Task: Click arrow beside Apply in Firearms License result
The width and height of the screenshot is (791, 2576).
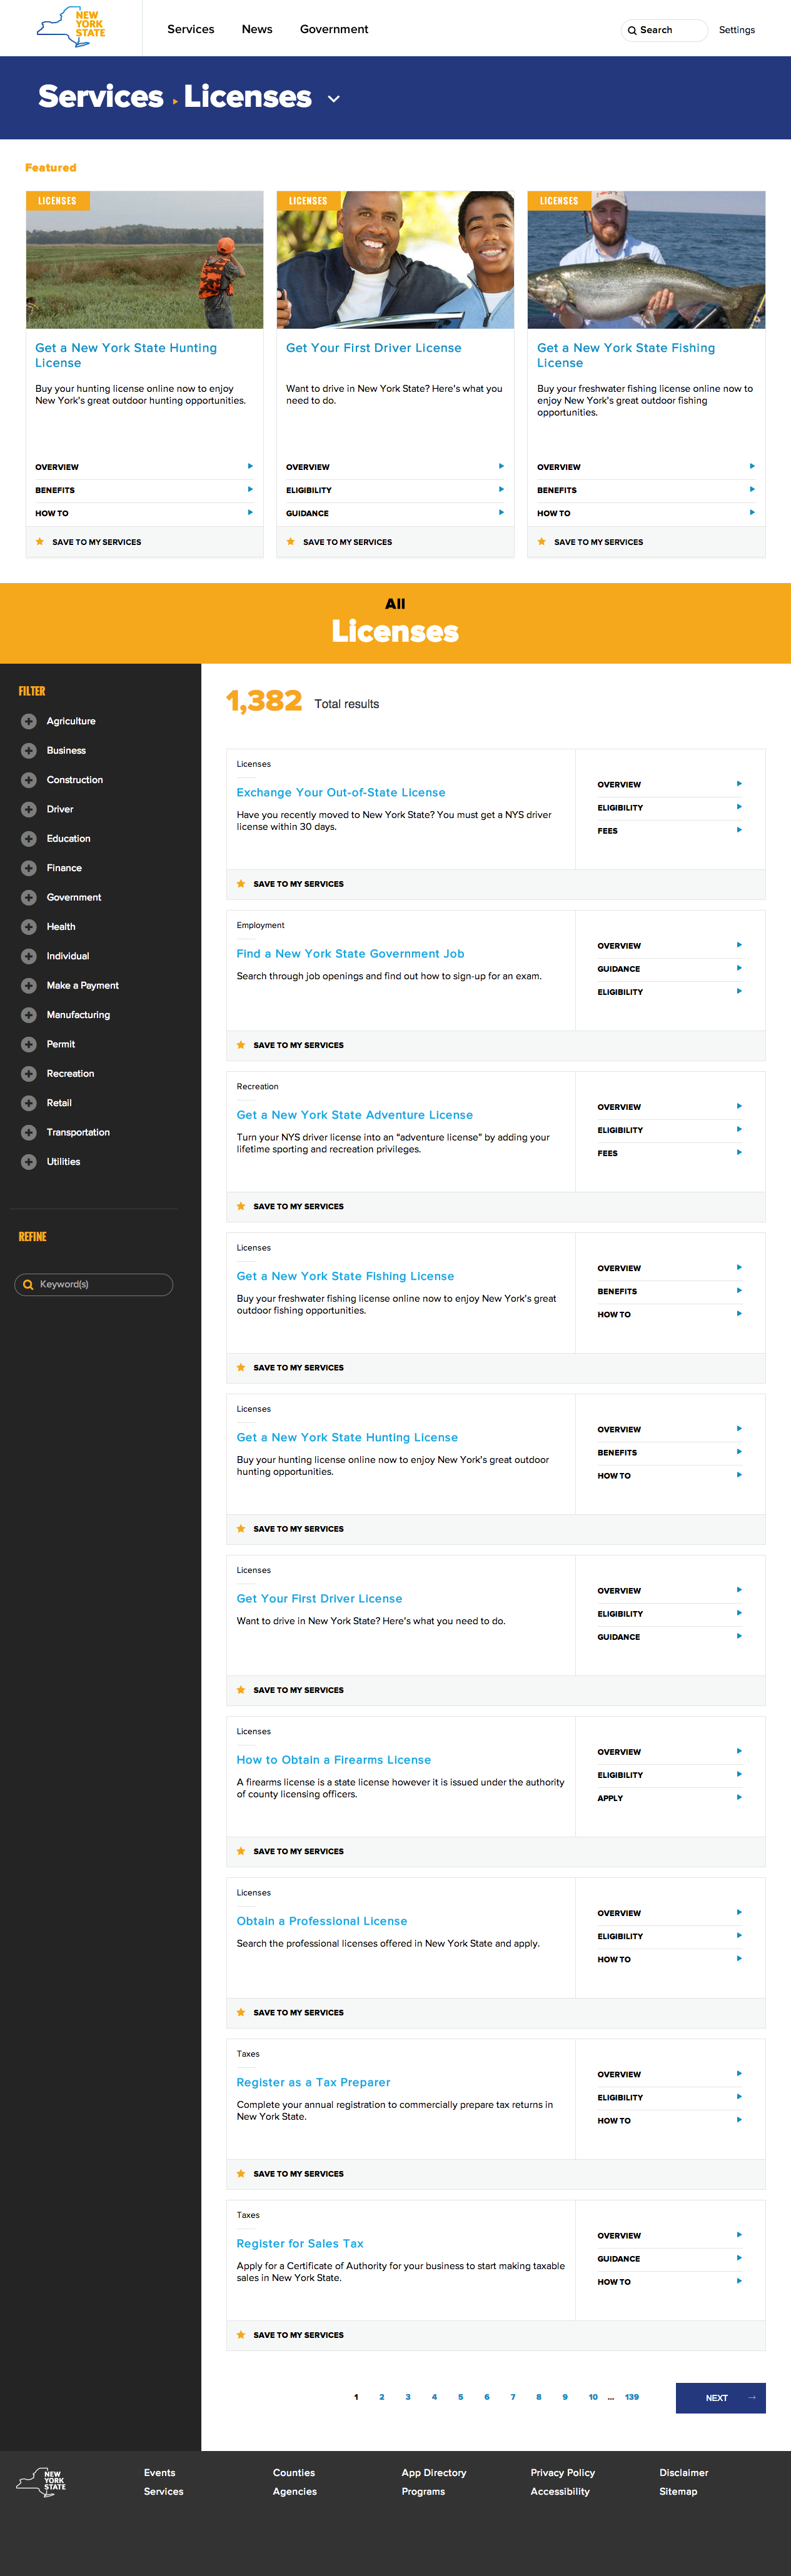Action: (739, 1798)
